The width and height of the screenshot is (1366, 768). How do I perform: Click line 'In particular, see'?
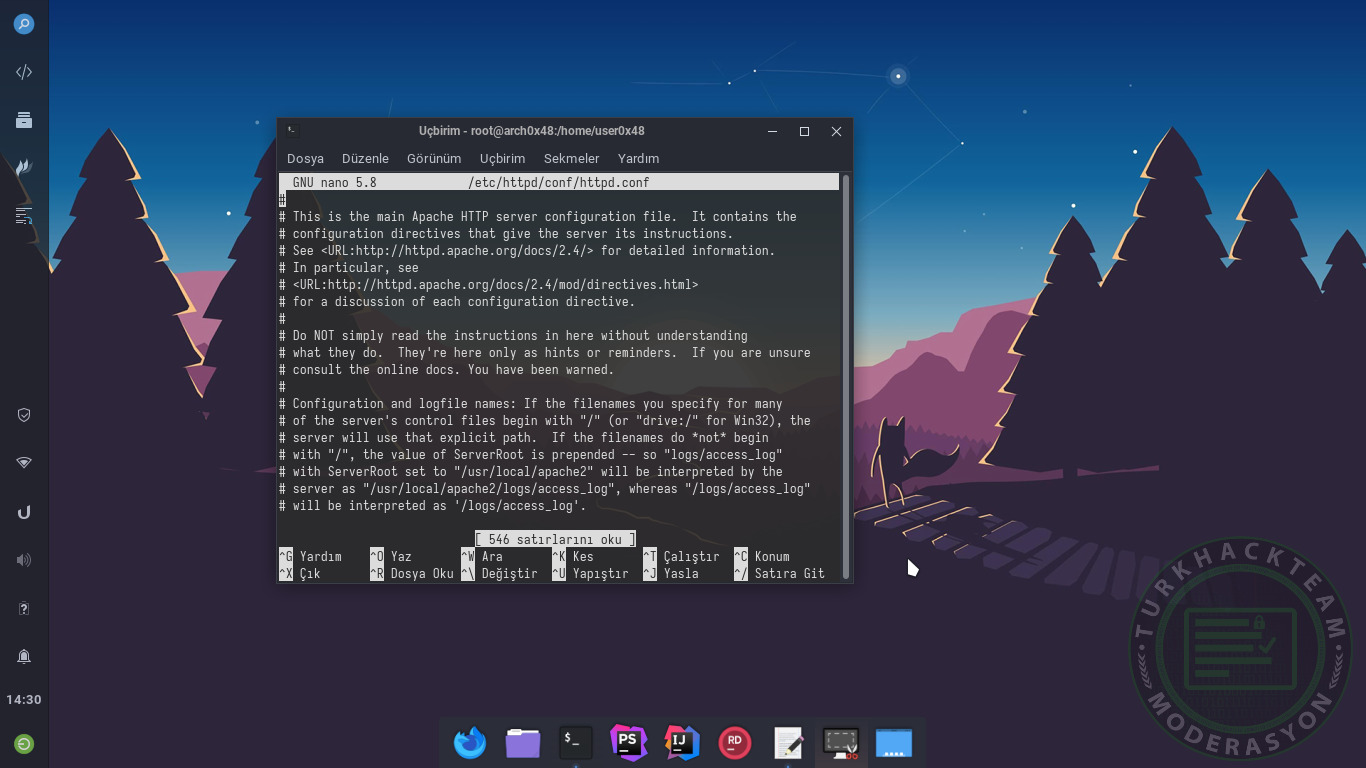tap(349, 268)
